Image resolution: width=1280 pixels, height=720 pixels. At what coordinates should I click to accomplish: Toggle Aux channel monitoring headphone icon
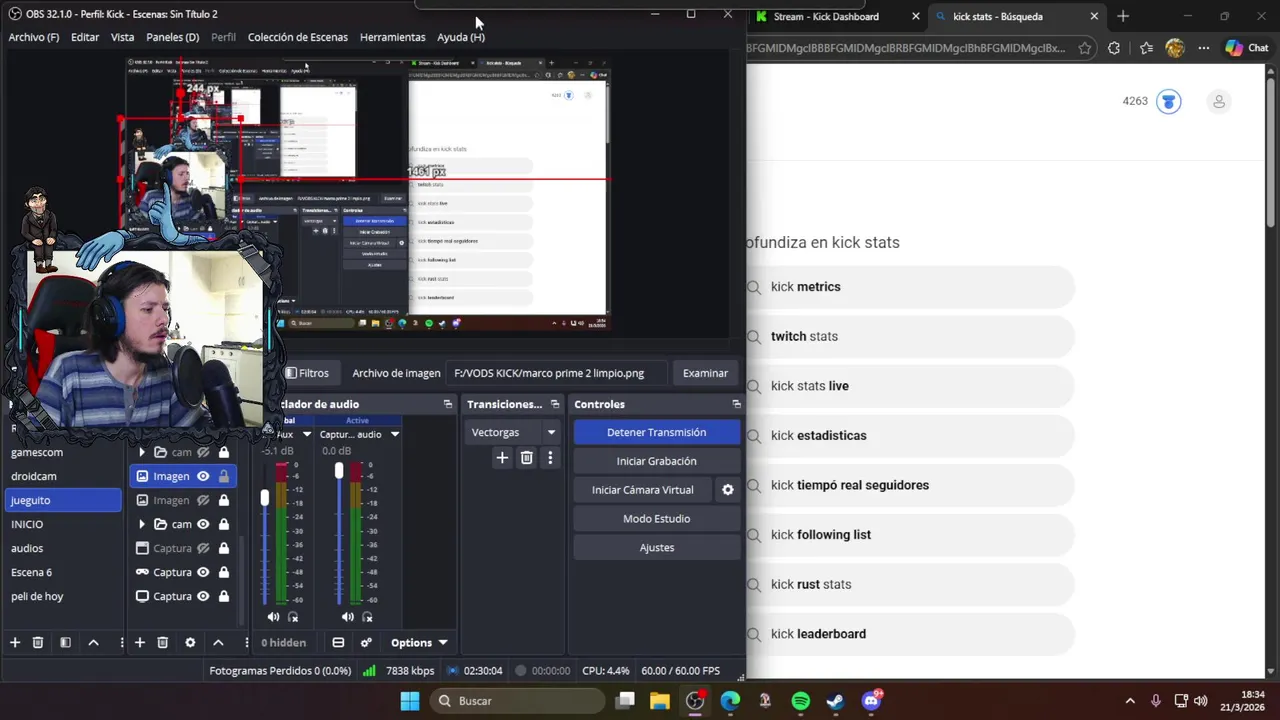coord(293,617)
